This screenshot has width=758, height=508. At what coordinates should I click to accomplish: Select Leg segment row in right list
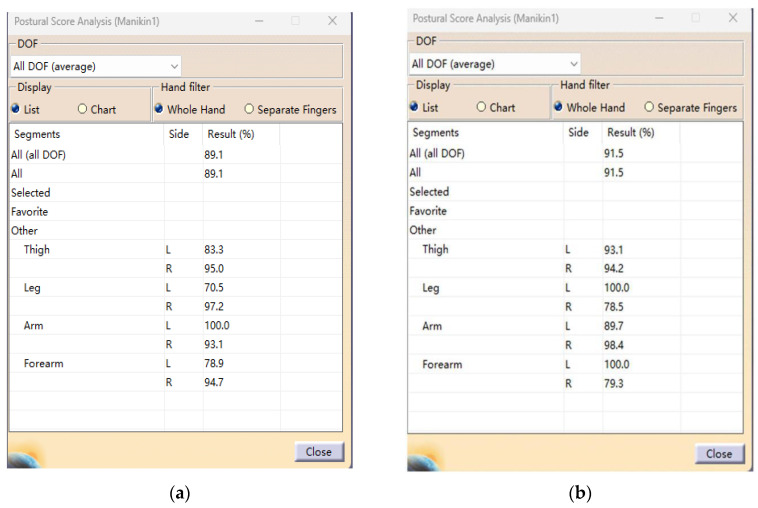click(431, 287)
